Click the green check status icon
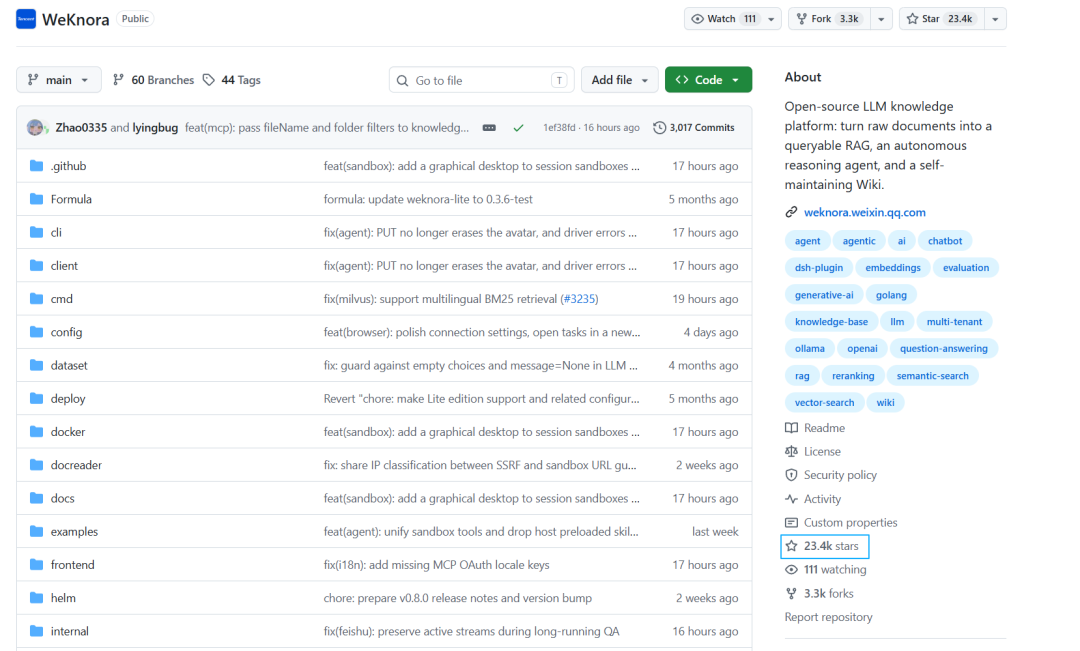This screenshot has height=651, width=1080. click(518, 127)
